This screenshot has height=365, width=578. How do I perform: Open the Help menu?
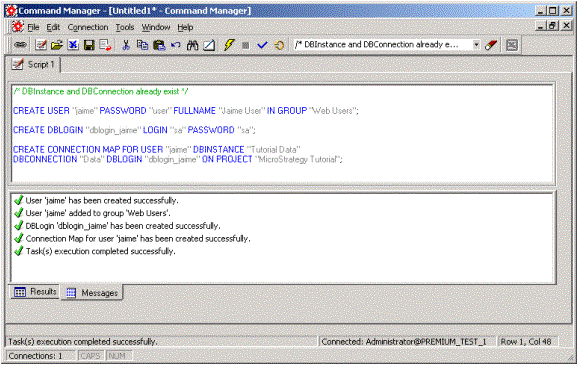tap(185, 27)
